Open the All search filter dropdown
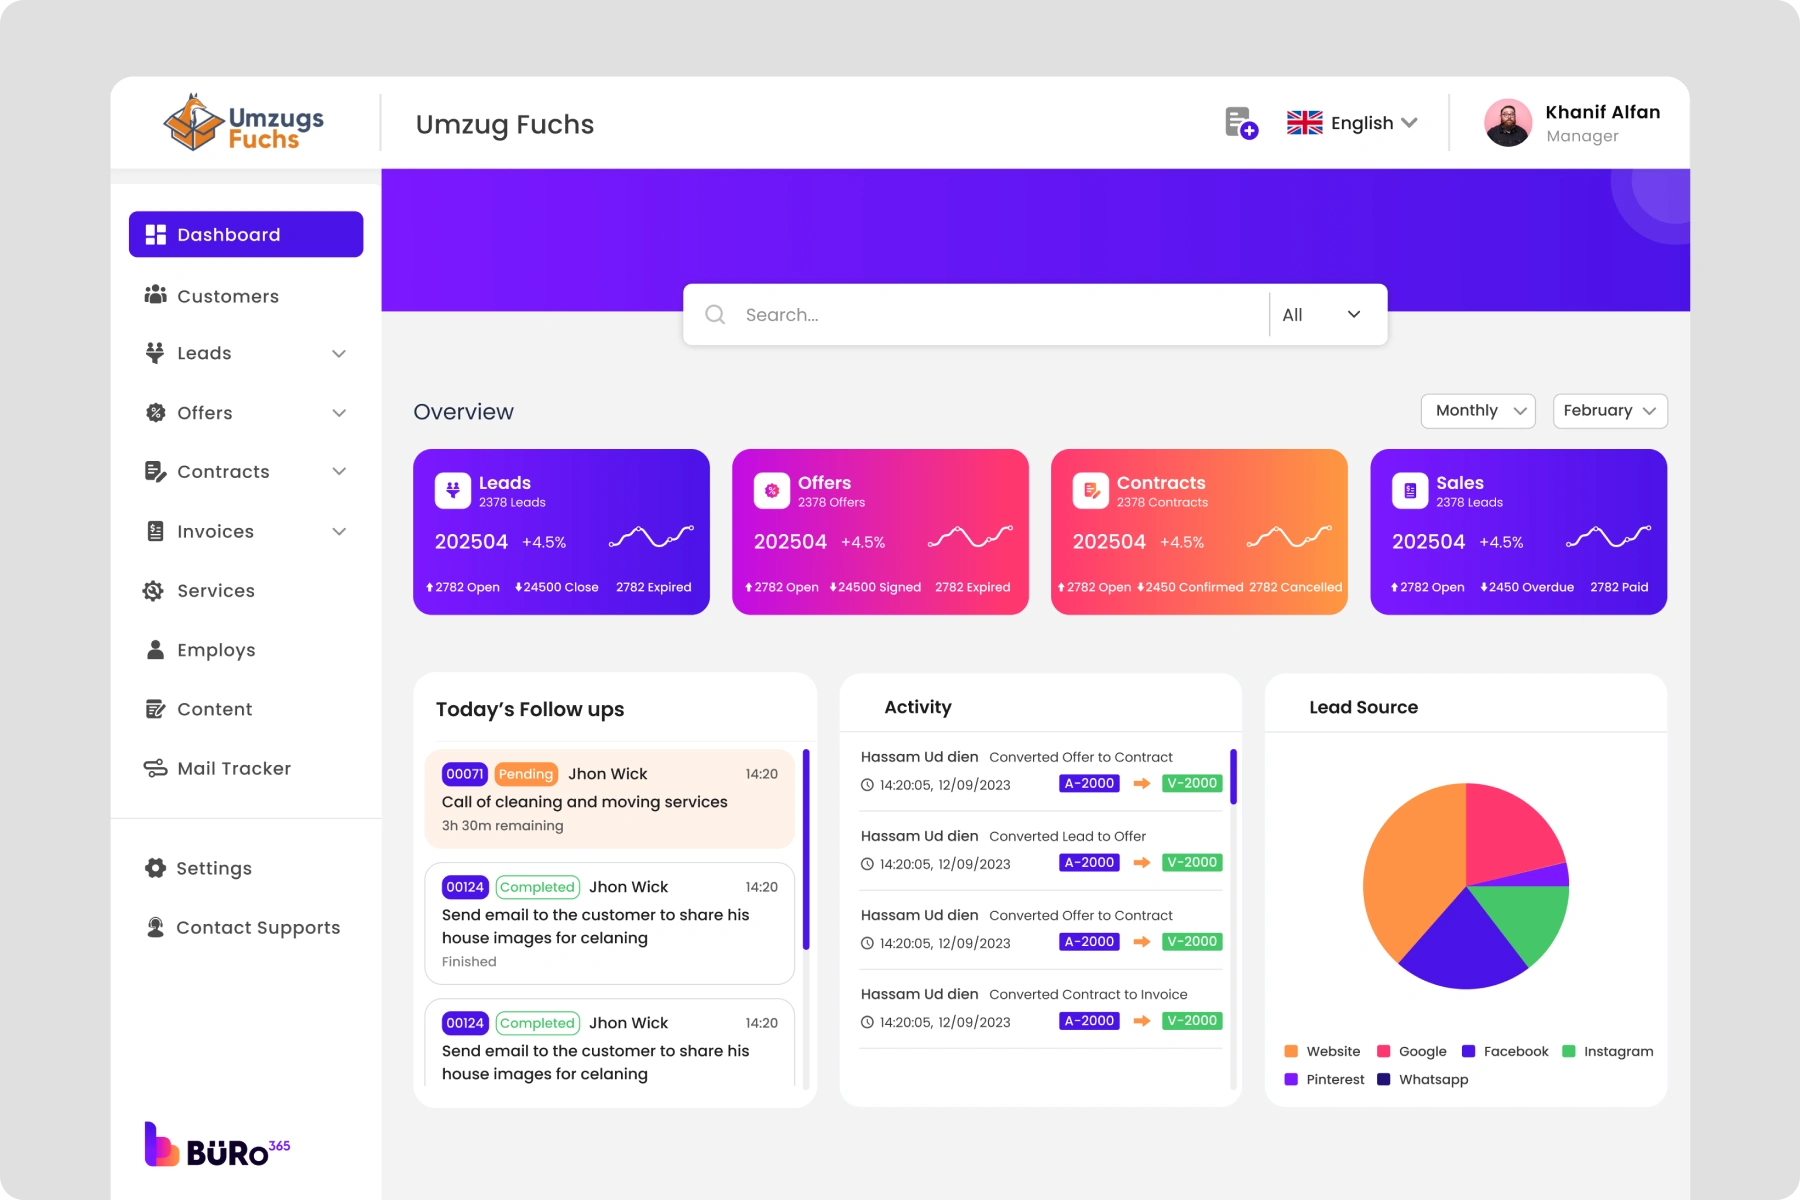The image size is (1800, 1200). click(1322, 314)
